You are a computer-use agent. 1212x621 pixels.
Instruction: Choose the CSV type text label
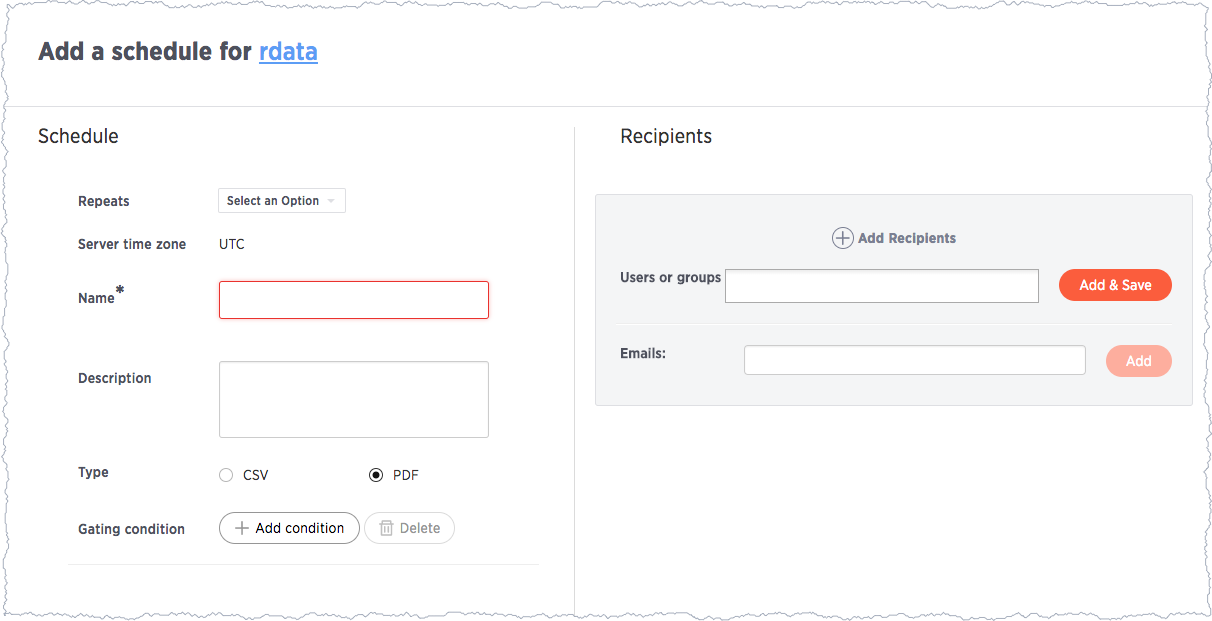pos(256,475)
